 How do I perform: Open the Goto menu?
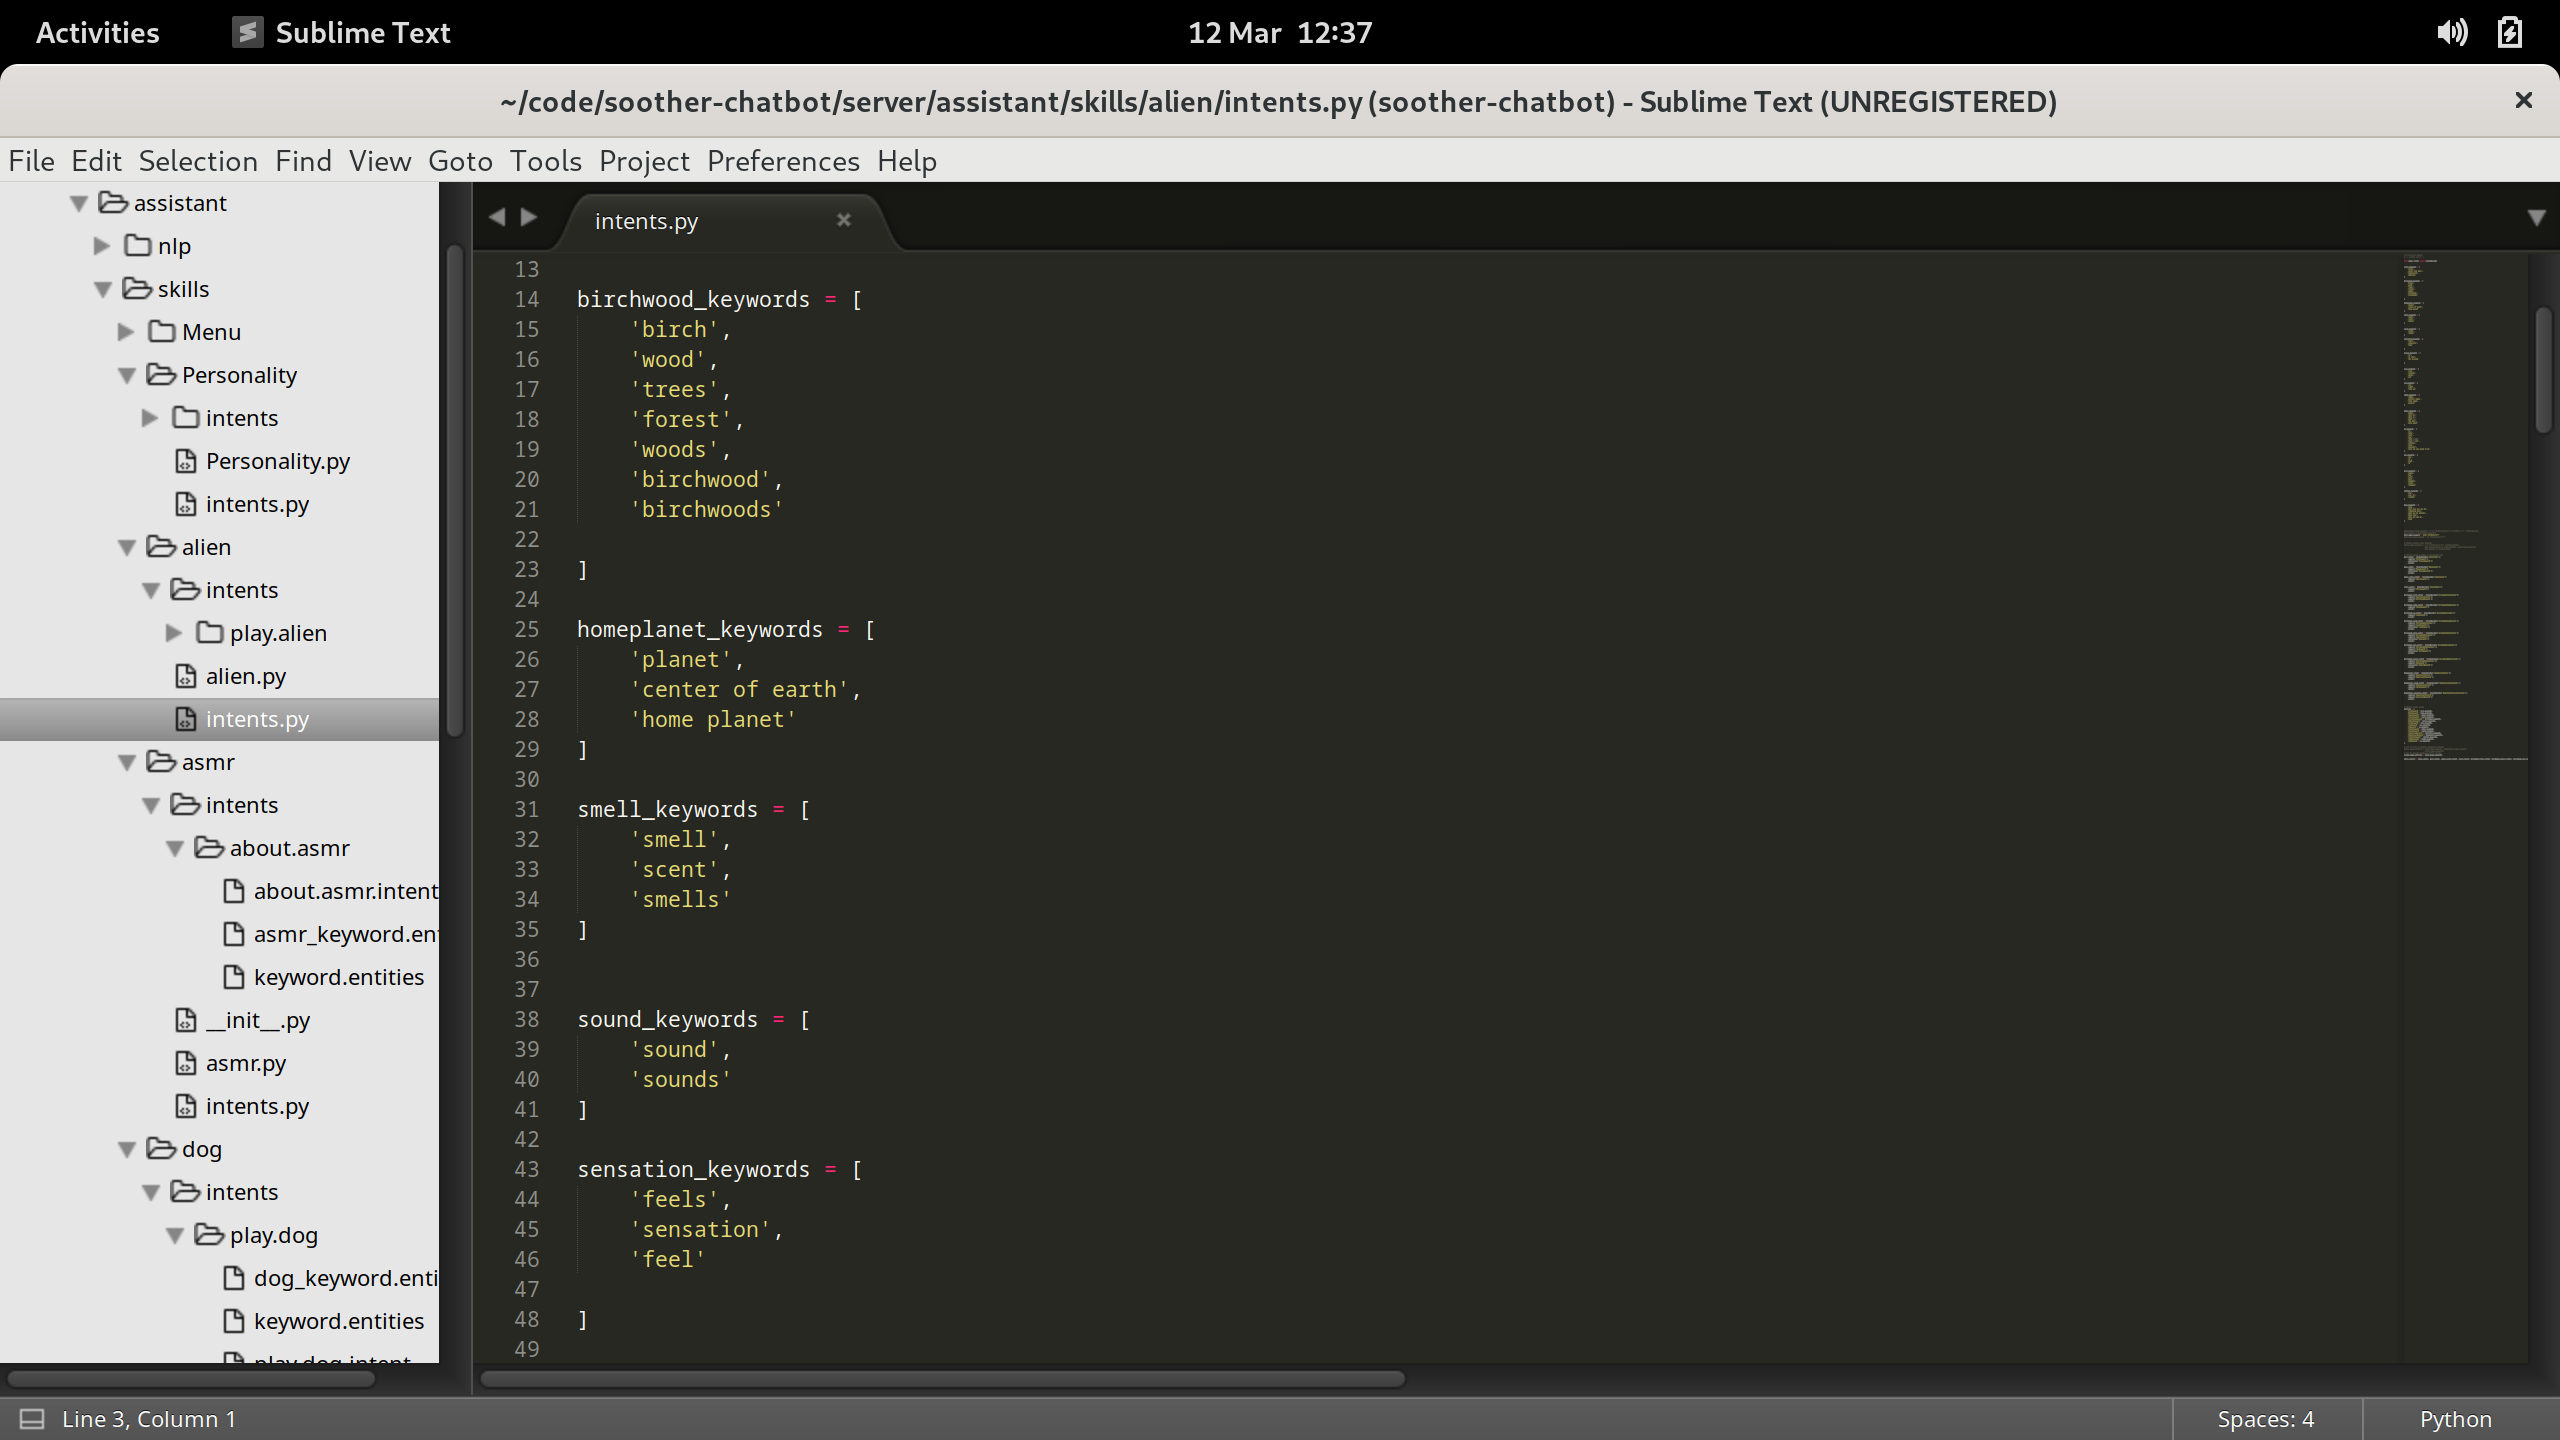click(460, 161)
